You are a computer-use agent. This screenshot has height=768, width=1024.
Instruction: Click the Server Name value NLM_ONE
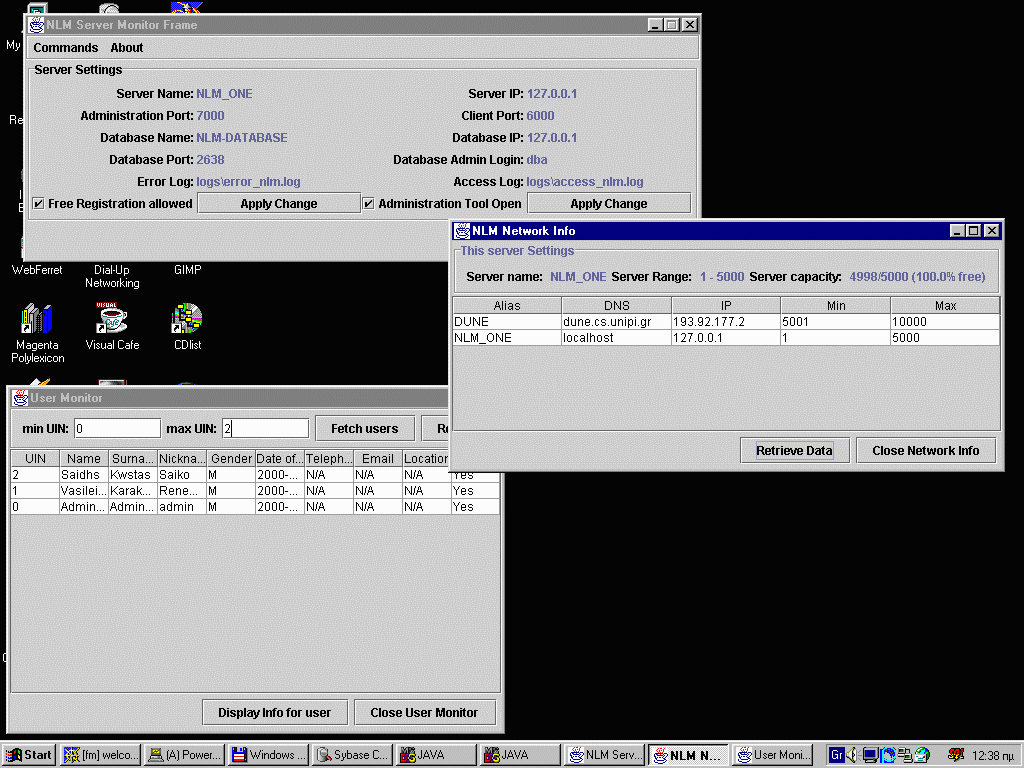point(224,94)
